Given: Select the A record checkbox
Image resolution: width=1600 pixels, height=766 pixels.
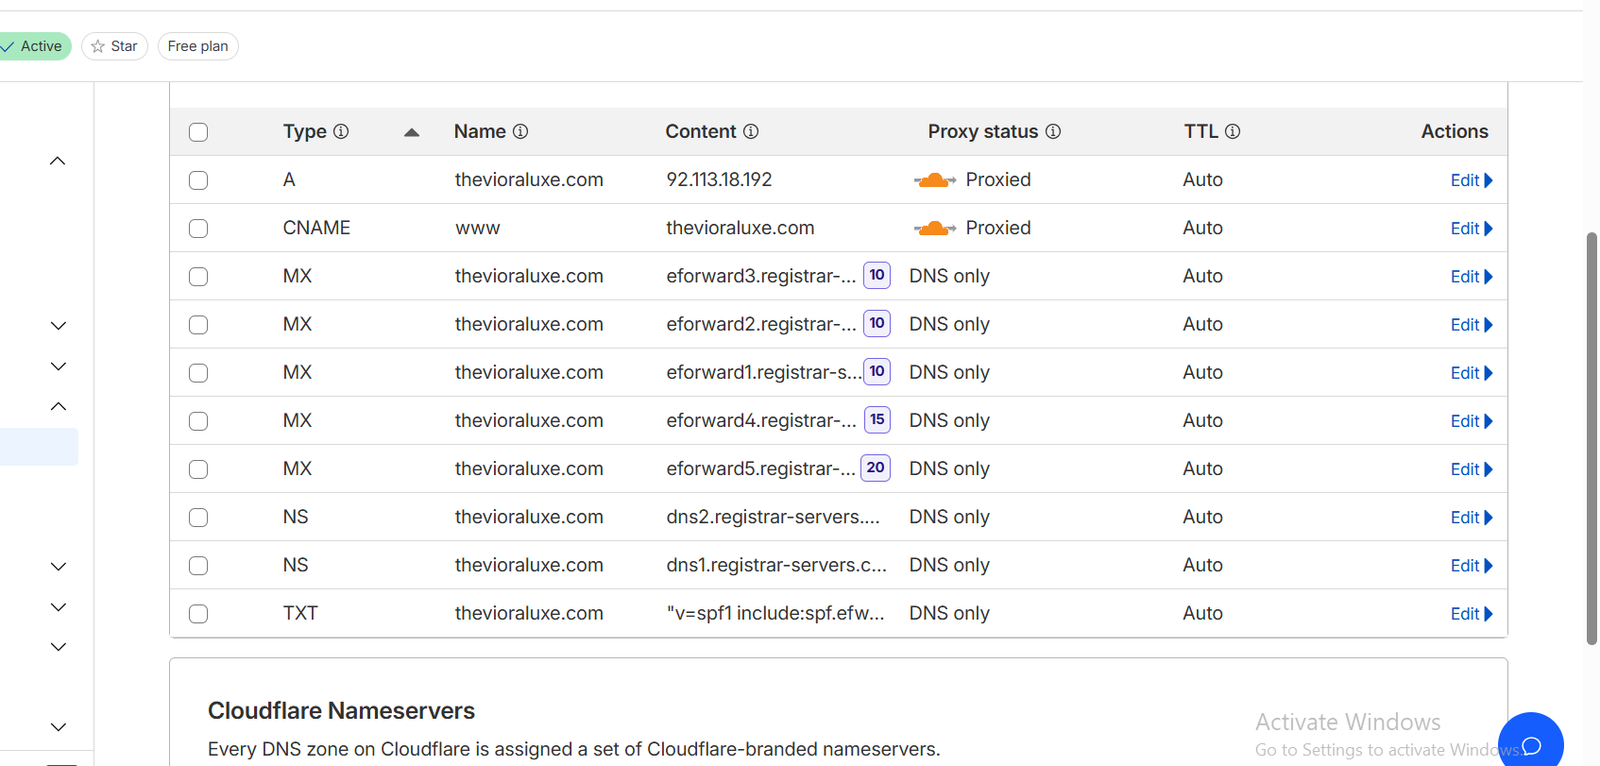Looking at the screenshot, I should tap(199, 180).
